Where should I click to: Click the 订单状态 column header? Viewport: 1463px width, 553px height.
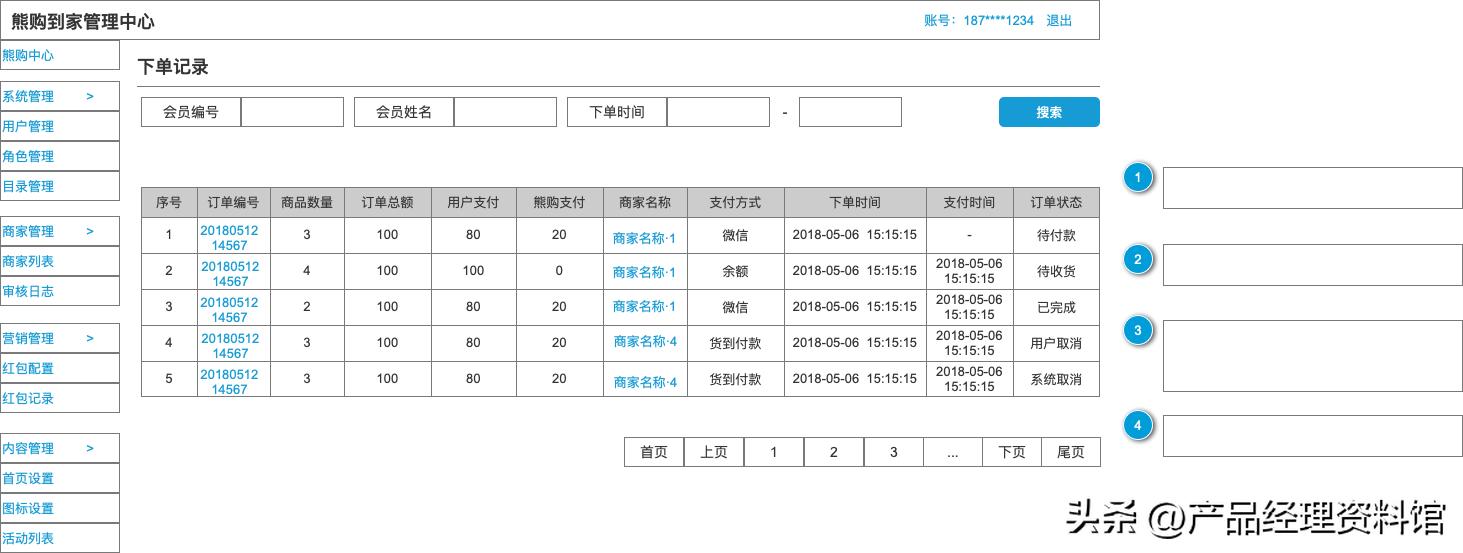[x=1056, y=202]
